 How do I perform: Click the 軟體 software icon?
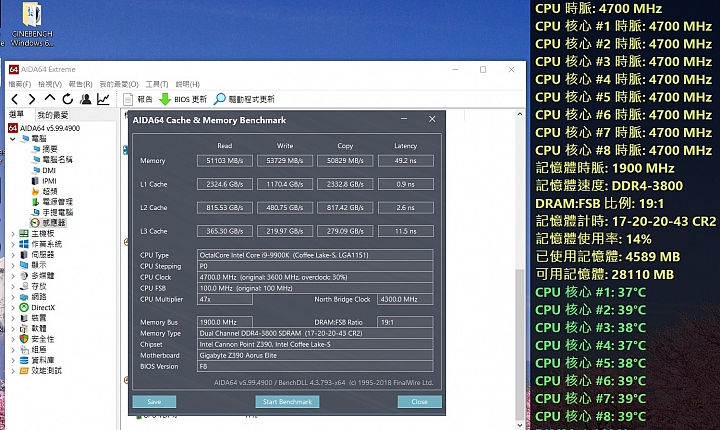tap(24, 328)
